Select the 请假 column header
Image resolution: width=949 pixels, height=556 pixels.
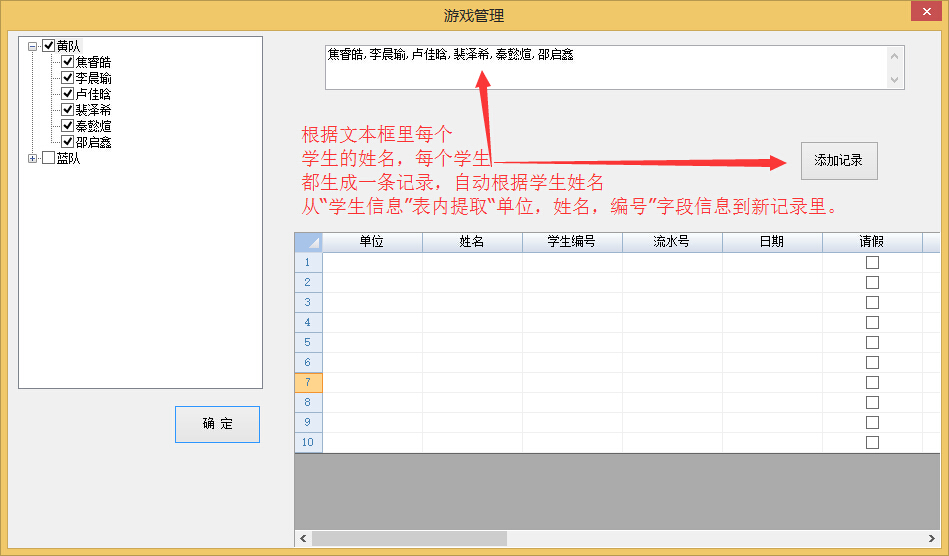872,242
